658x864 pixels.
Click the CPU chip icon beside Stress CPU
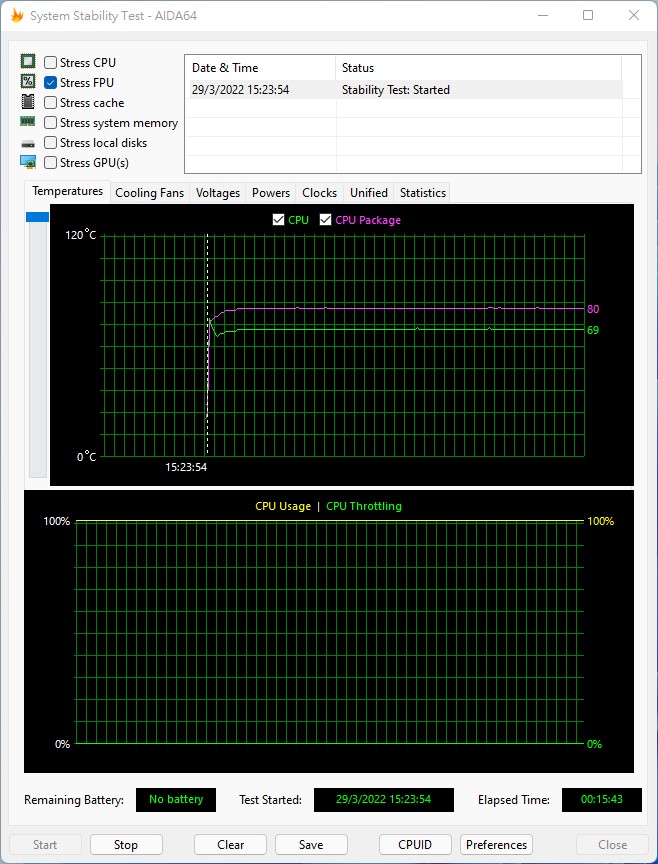(28, 61)
